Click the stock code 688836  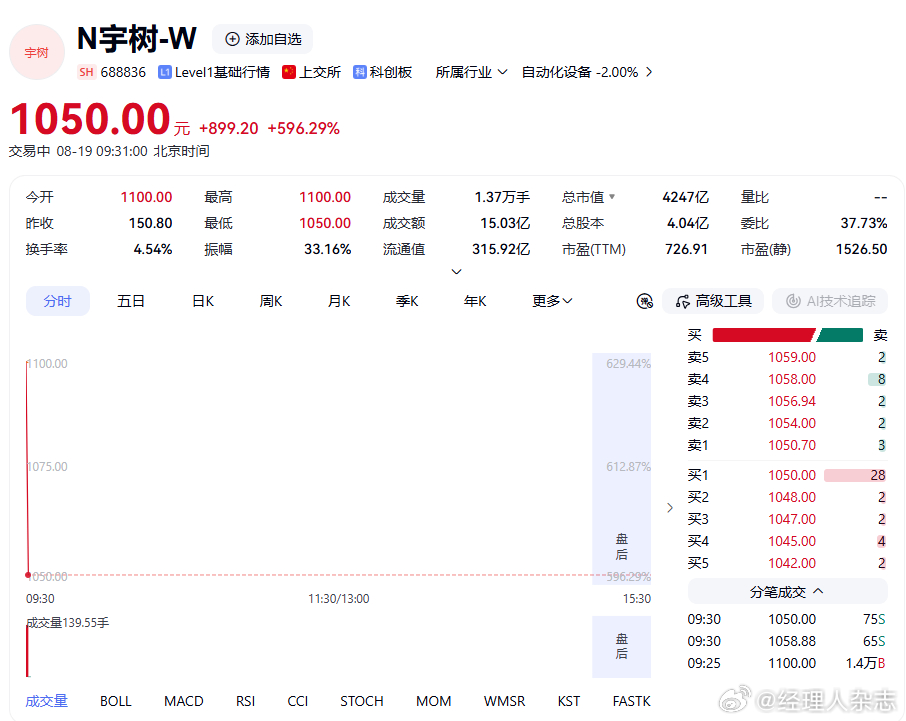pyautogui.click(x=123, y=72)
